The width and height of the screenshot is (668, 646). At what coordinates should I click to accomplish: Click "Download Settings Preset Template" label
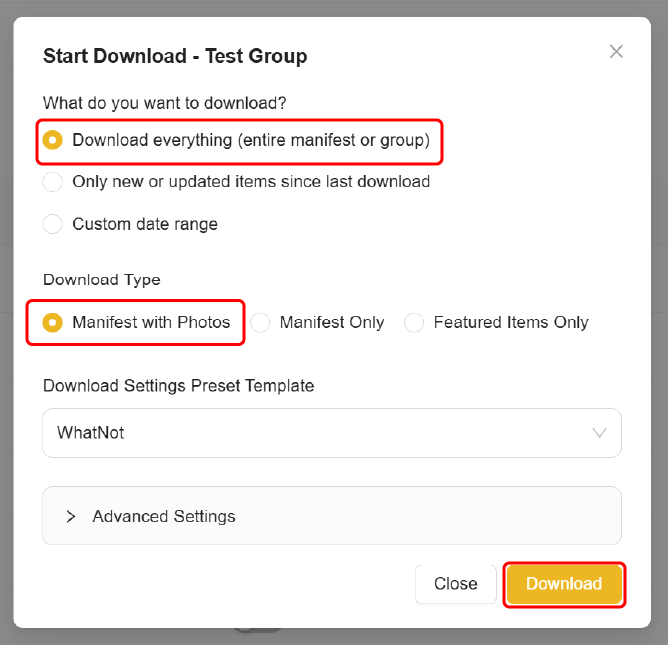(x=178, y=386)
